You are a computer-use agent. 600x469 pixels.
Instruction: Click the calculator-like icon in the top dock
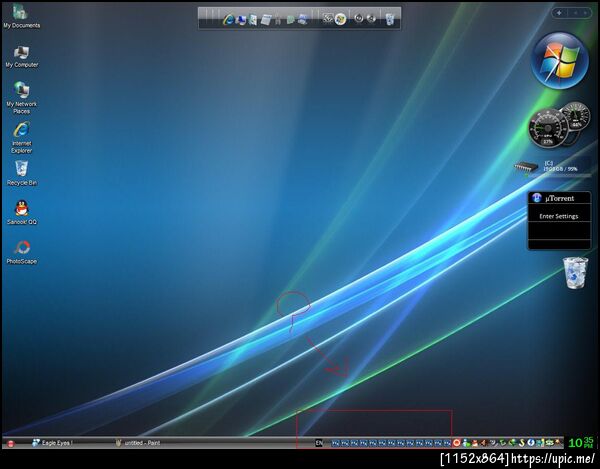(x=266, y=20)
